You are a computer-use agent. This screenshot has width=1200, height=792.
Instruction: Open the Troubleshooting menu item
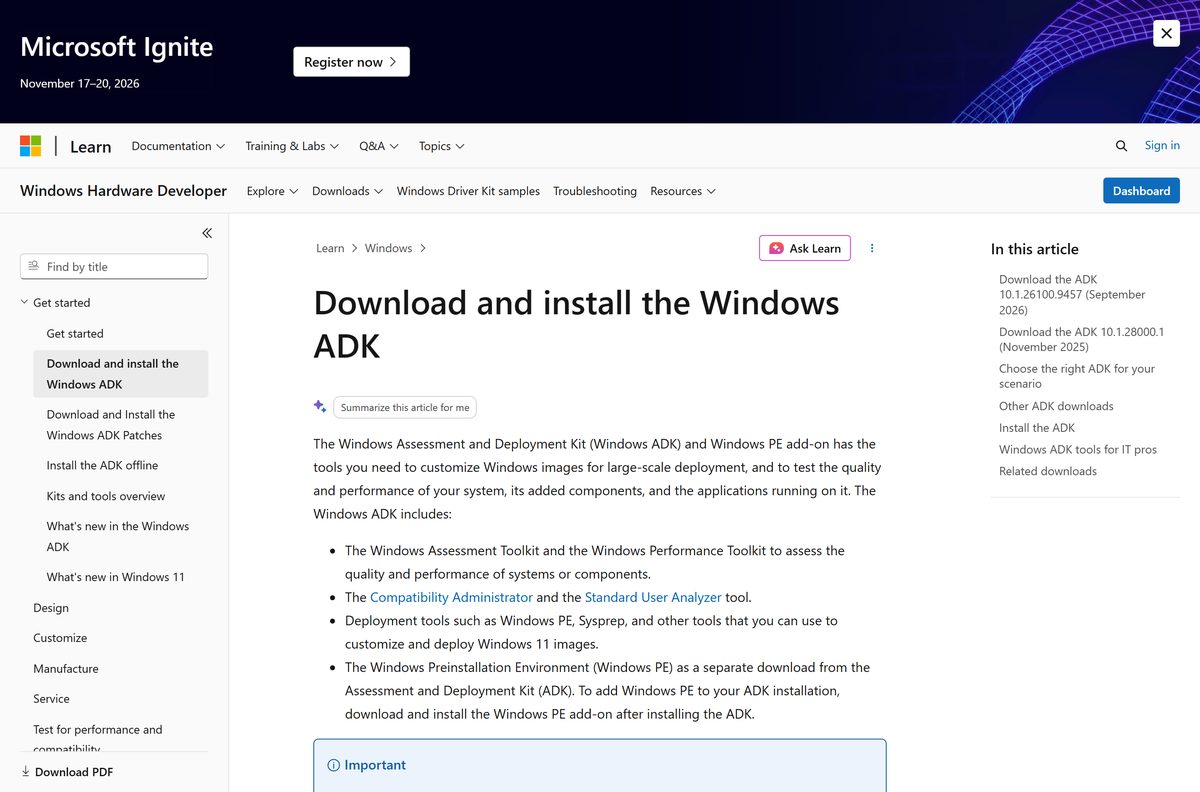click(595, 191)
